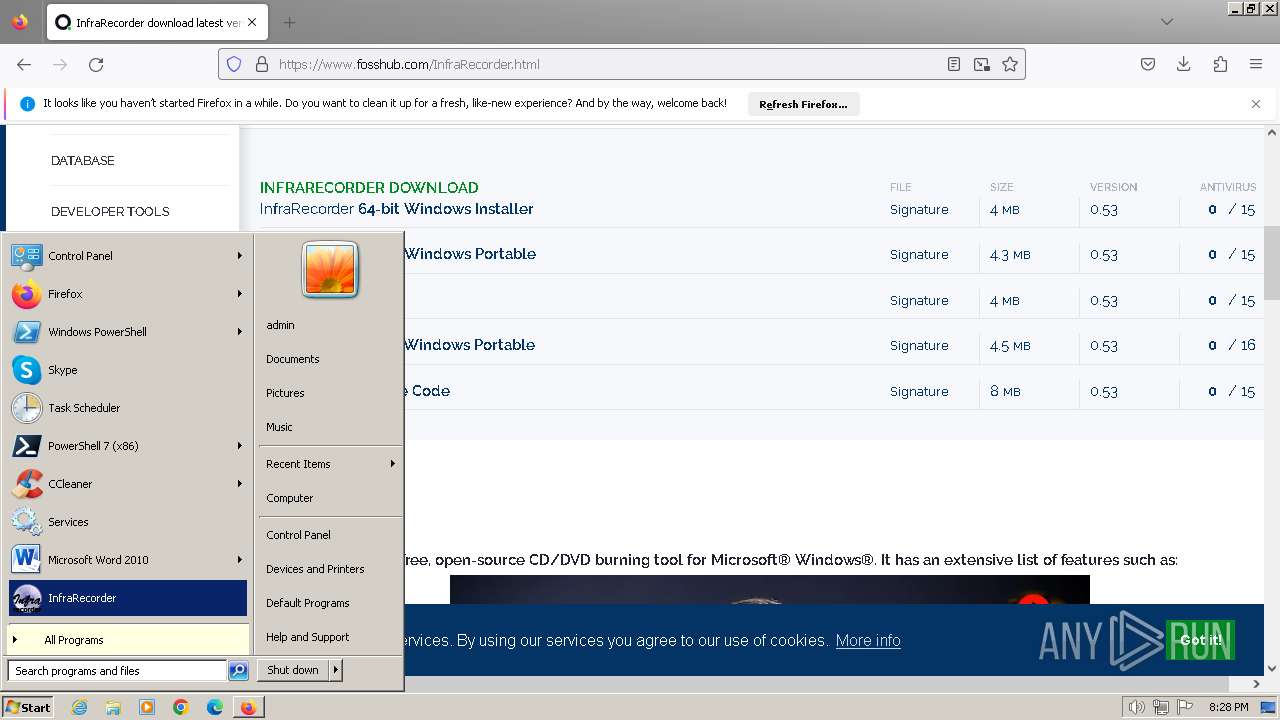Launch Microsoft Word 2010
Screen dimensions: 1280x720
127,560
